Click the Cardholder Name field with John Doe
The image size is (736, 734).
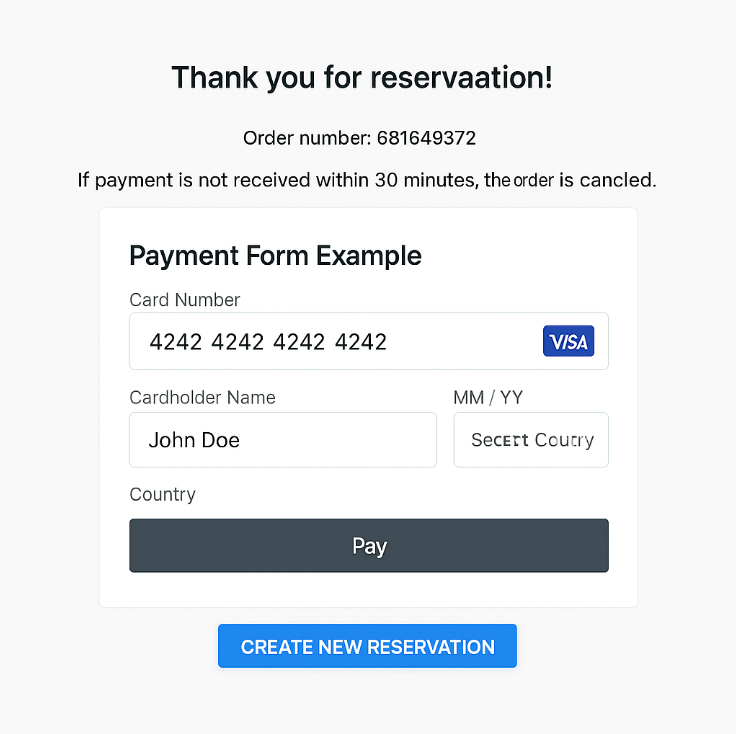pyautogui.click(x=283, y=440)
